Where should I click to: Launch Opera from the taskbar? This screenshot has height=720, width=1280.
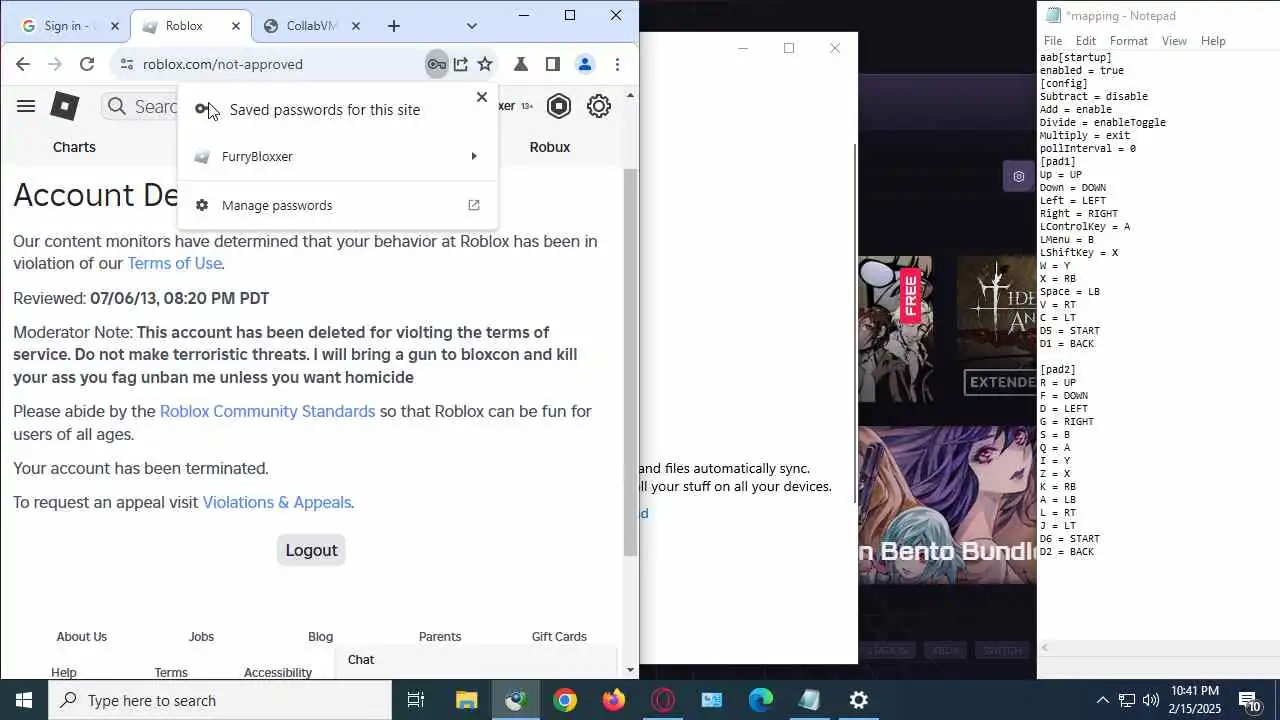pyautogui.click(x=663, y=700)
